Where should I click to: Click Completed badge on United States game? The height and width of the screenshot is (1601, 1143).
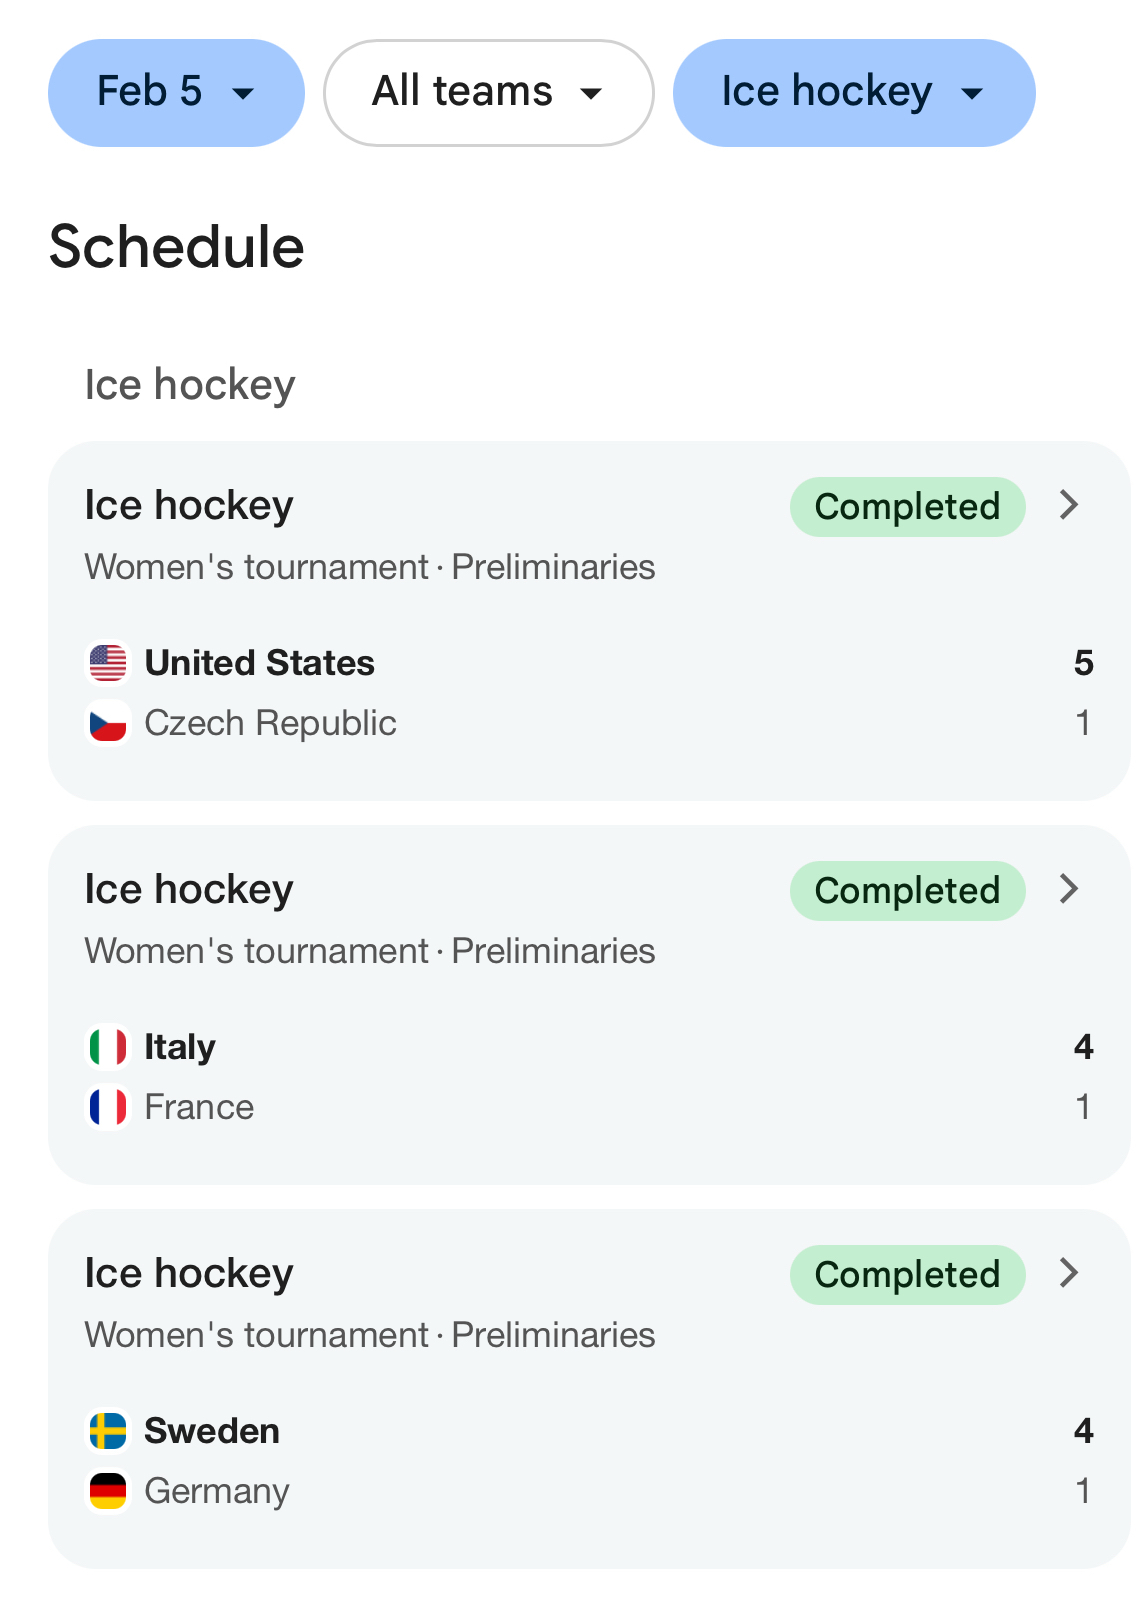pos(907,507)
